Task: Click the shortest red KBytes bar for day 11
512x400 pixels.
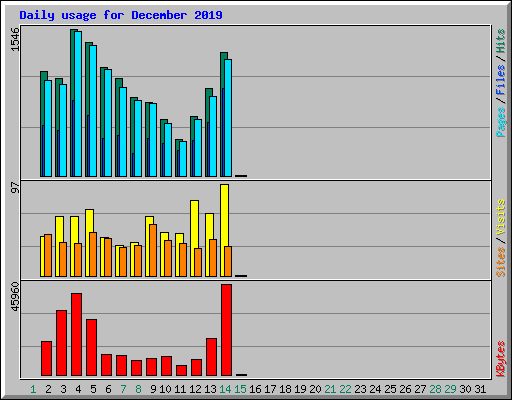Action: pyautogui.click(x=181, y=371)
